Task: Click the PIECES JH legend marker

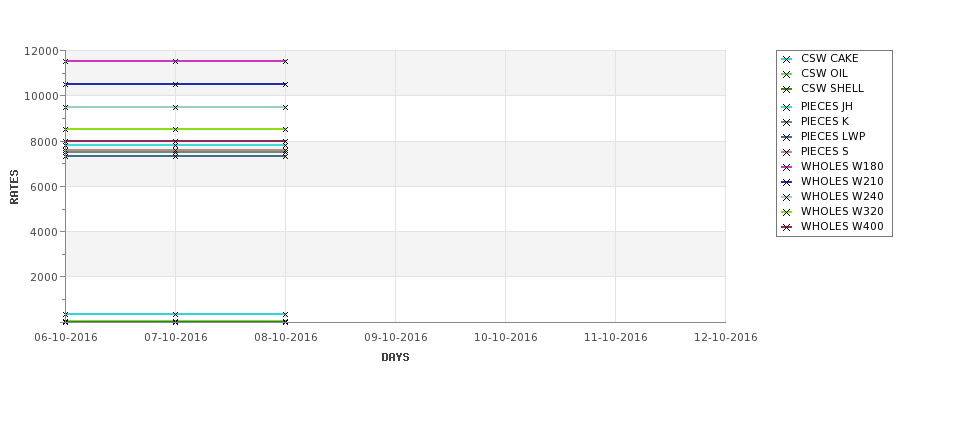Action: click(787, 108)
